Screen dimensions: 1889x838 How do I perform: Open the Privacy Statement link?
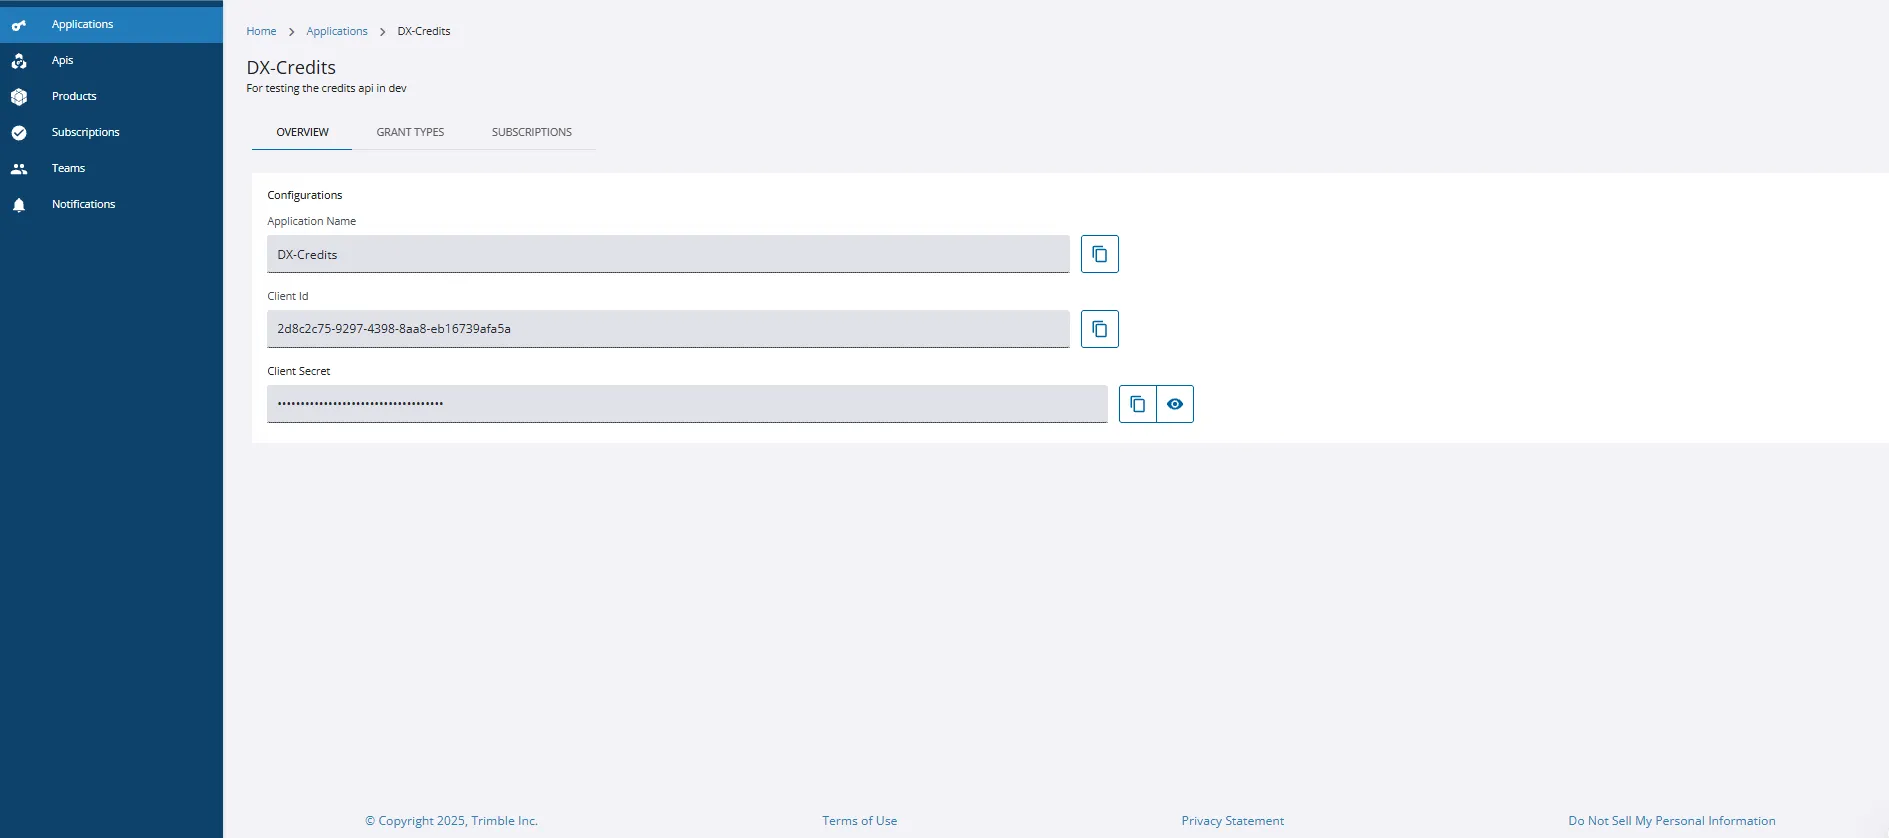(1232, 821)
